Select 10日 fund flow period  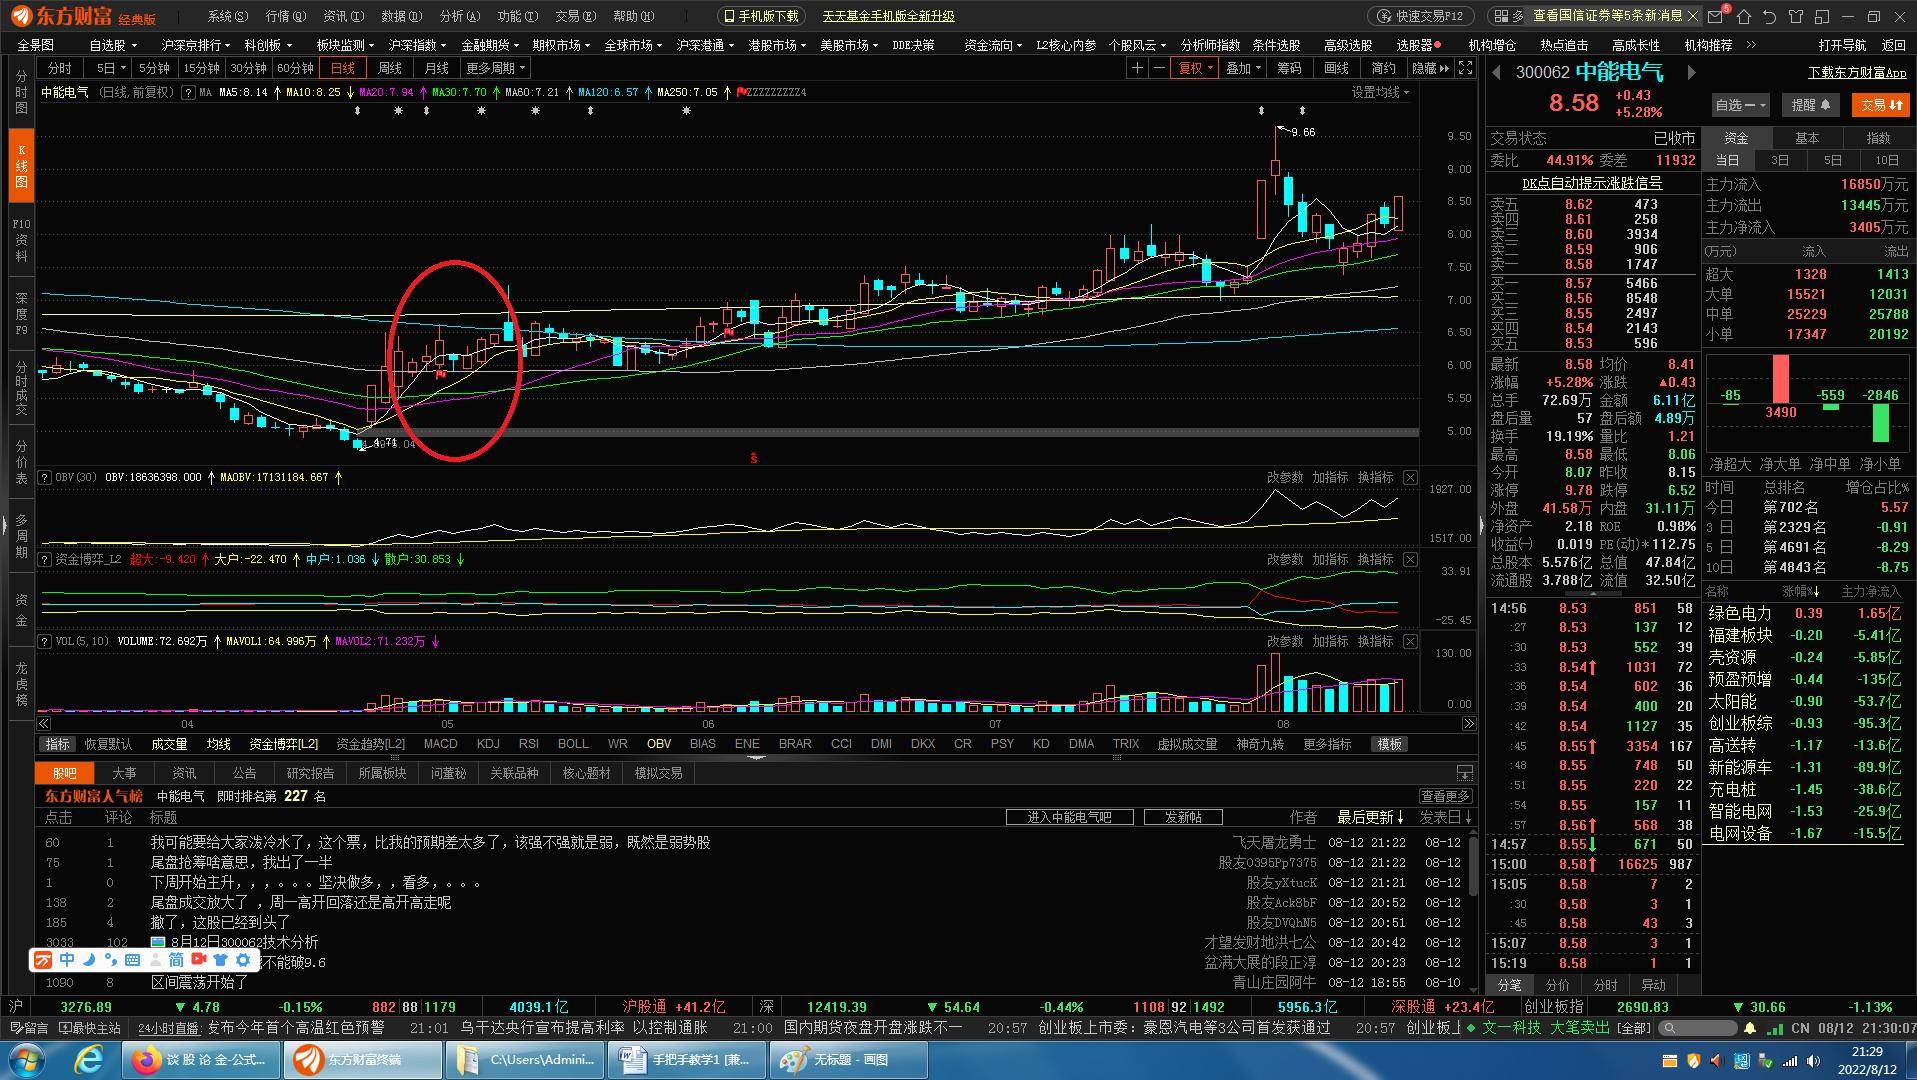[x=1886, y=160]
